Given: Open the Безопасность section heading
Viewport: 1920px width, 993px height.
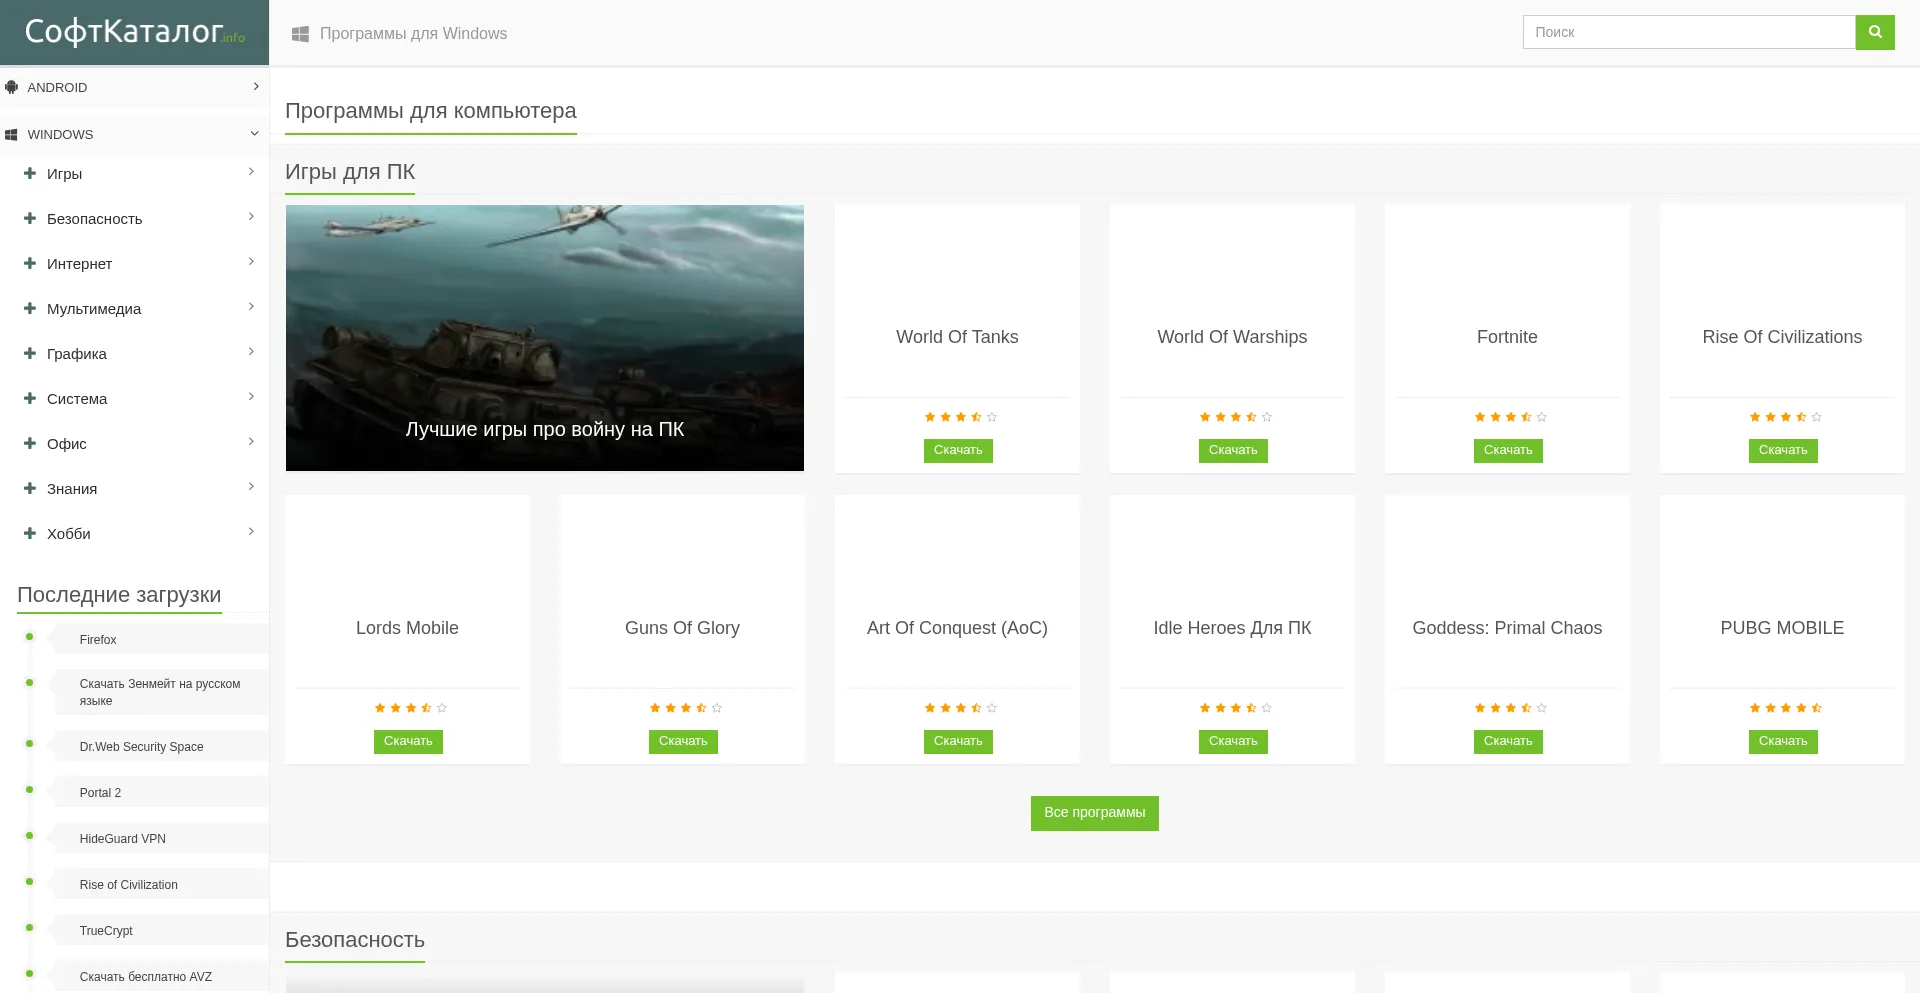Looking at the screenshot, I should pos(355,940).
